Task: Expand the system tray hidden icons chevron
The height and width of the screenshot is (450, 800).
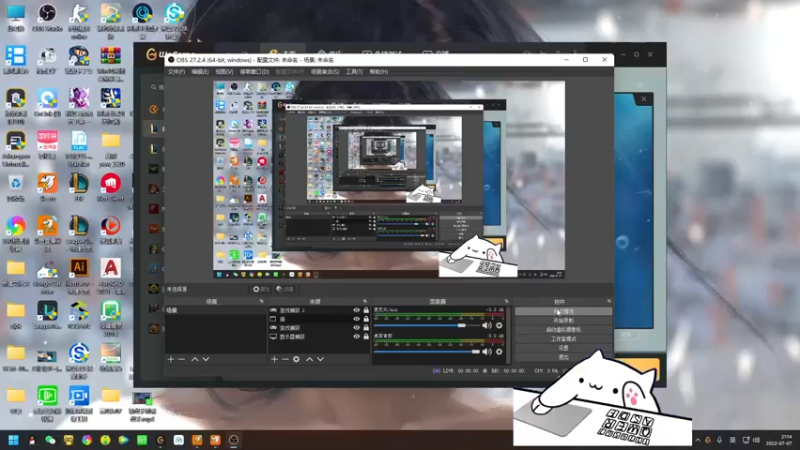Action: tap(697, 440)
